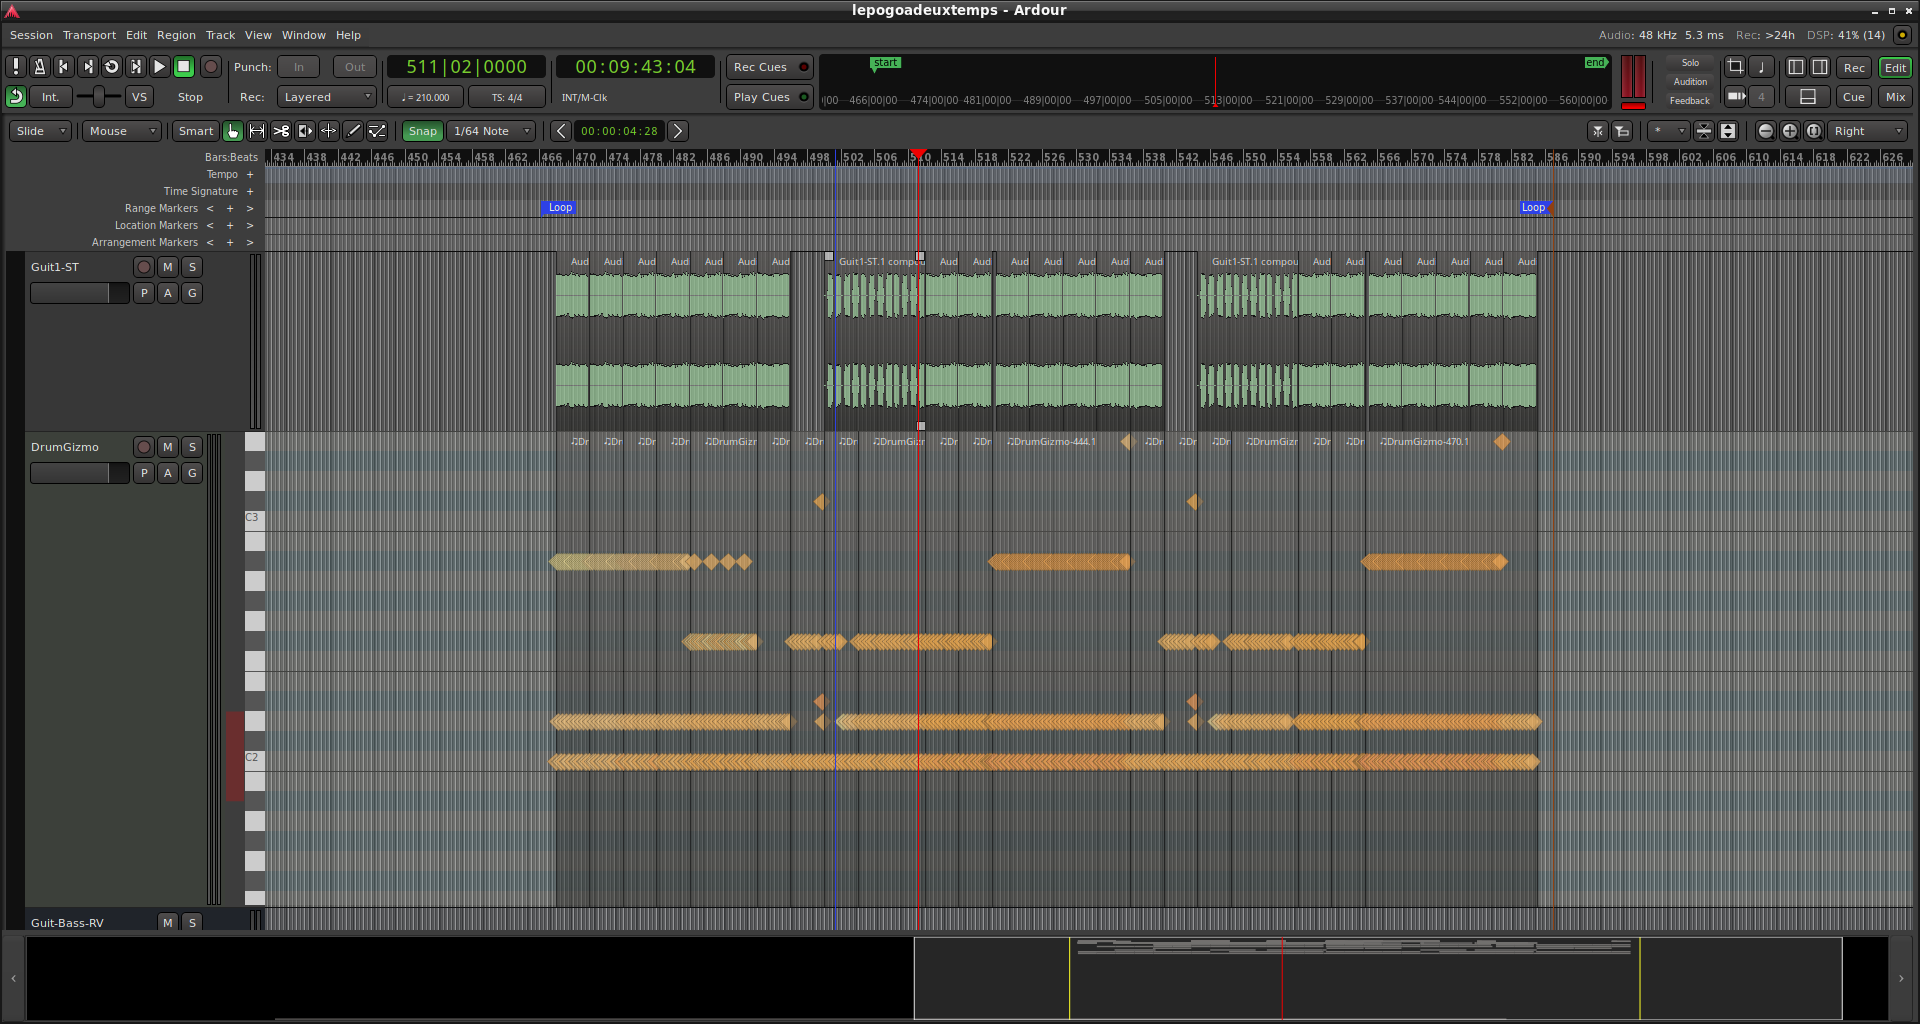Click the metronome toggle icon
Screen dimensions: 1920x1024
[40, 67]
